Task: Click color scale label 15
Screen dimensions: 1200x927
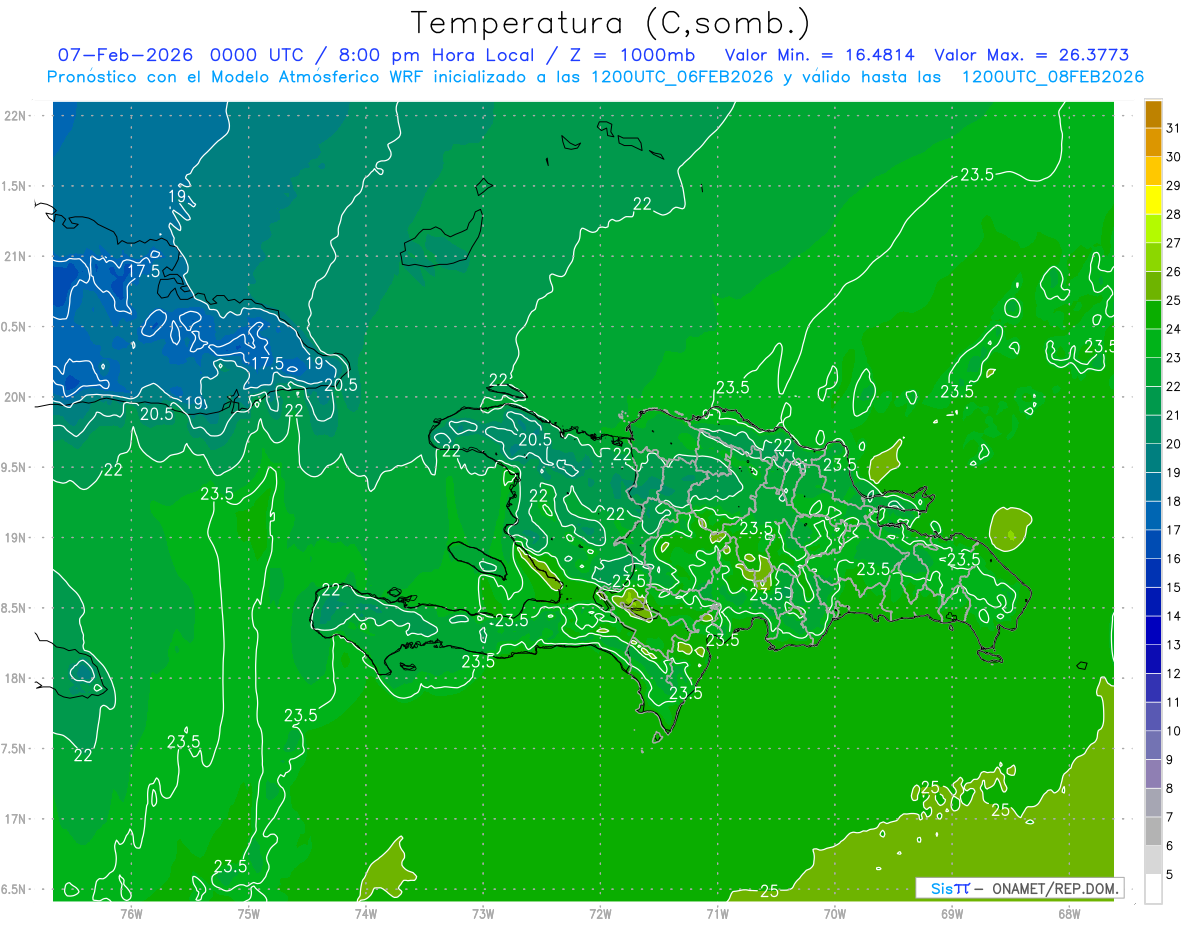Action: click(1173, 588)
